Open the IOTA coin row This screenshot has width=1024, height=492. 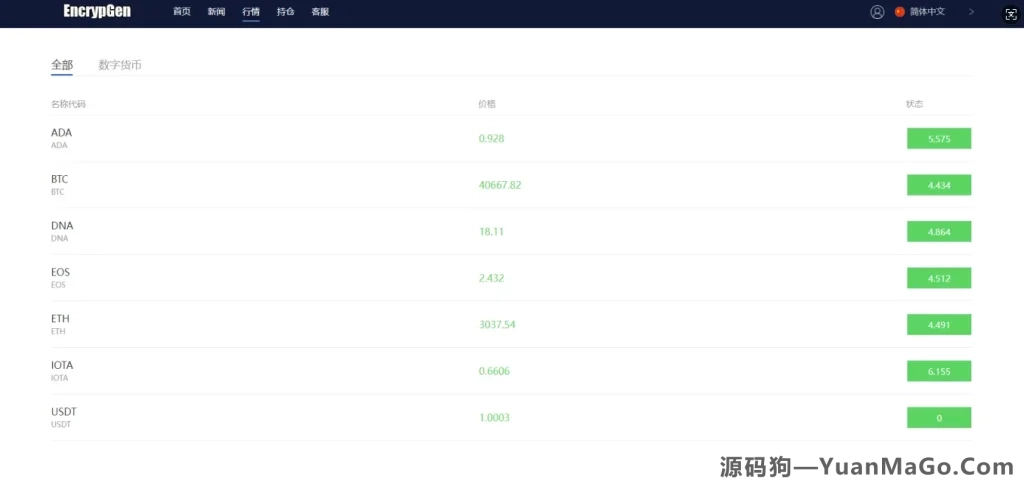511,371
